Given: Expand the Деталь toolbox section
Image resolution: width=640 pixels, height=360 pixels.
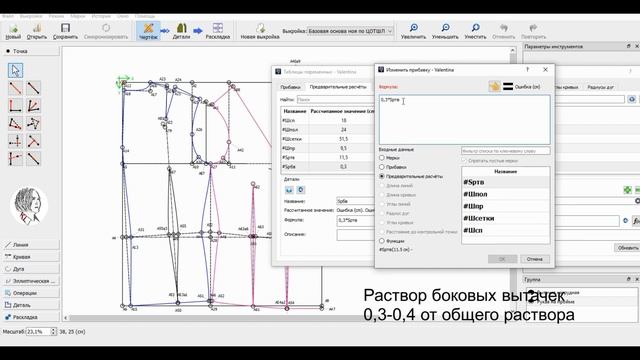Looking at the screenshot, I should 31,305.
